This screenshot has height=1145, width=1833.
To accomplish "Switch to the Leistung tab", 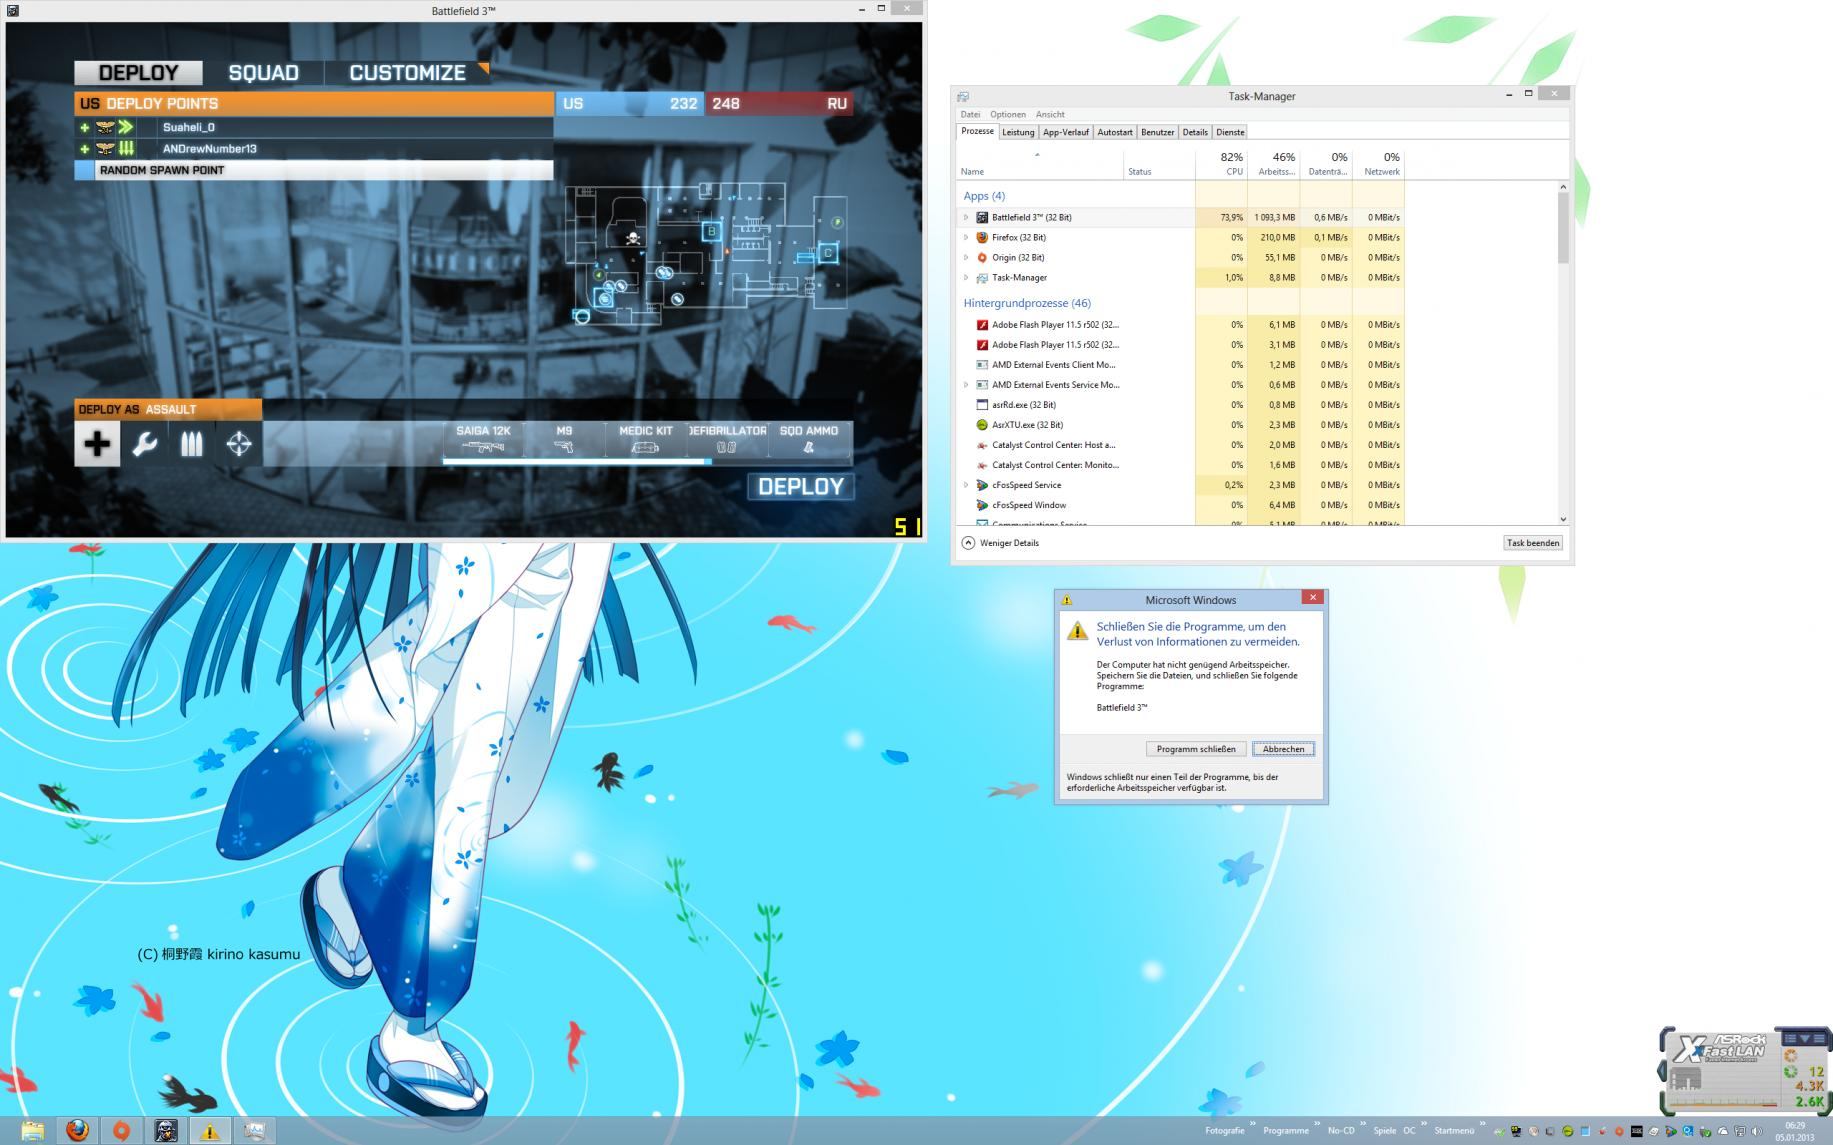I will coord(1018,132).
